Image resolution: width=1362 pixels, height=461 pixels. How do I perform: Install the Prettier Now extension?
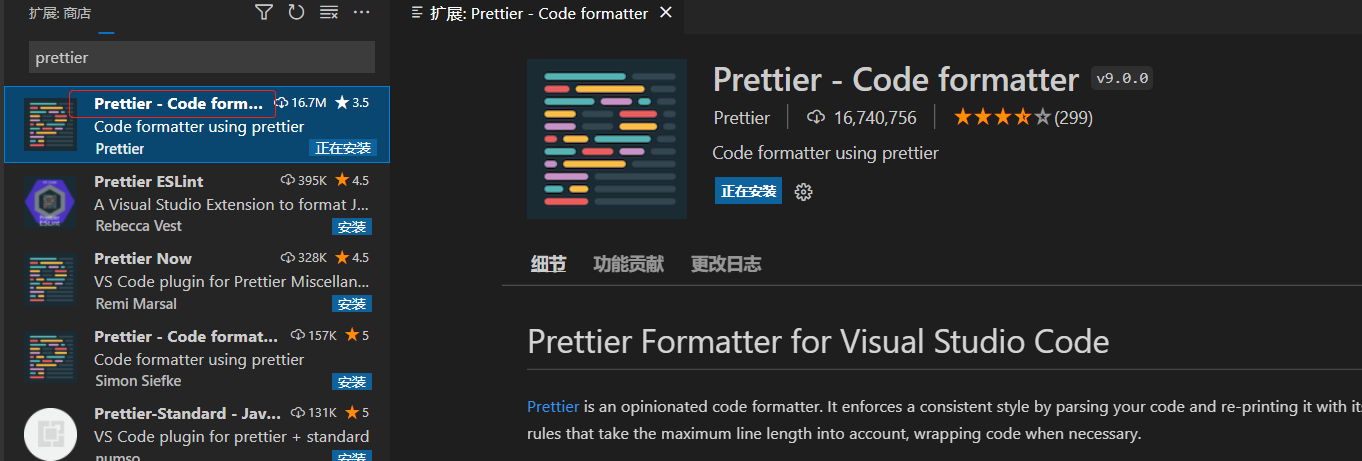352,304
